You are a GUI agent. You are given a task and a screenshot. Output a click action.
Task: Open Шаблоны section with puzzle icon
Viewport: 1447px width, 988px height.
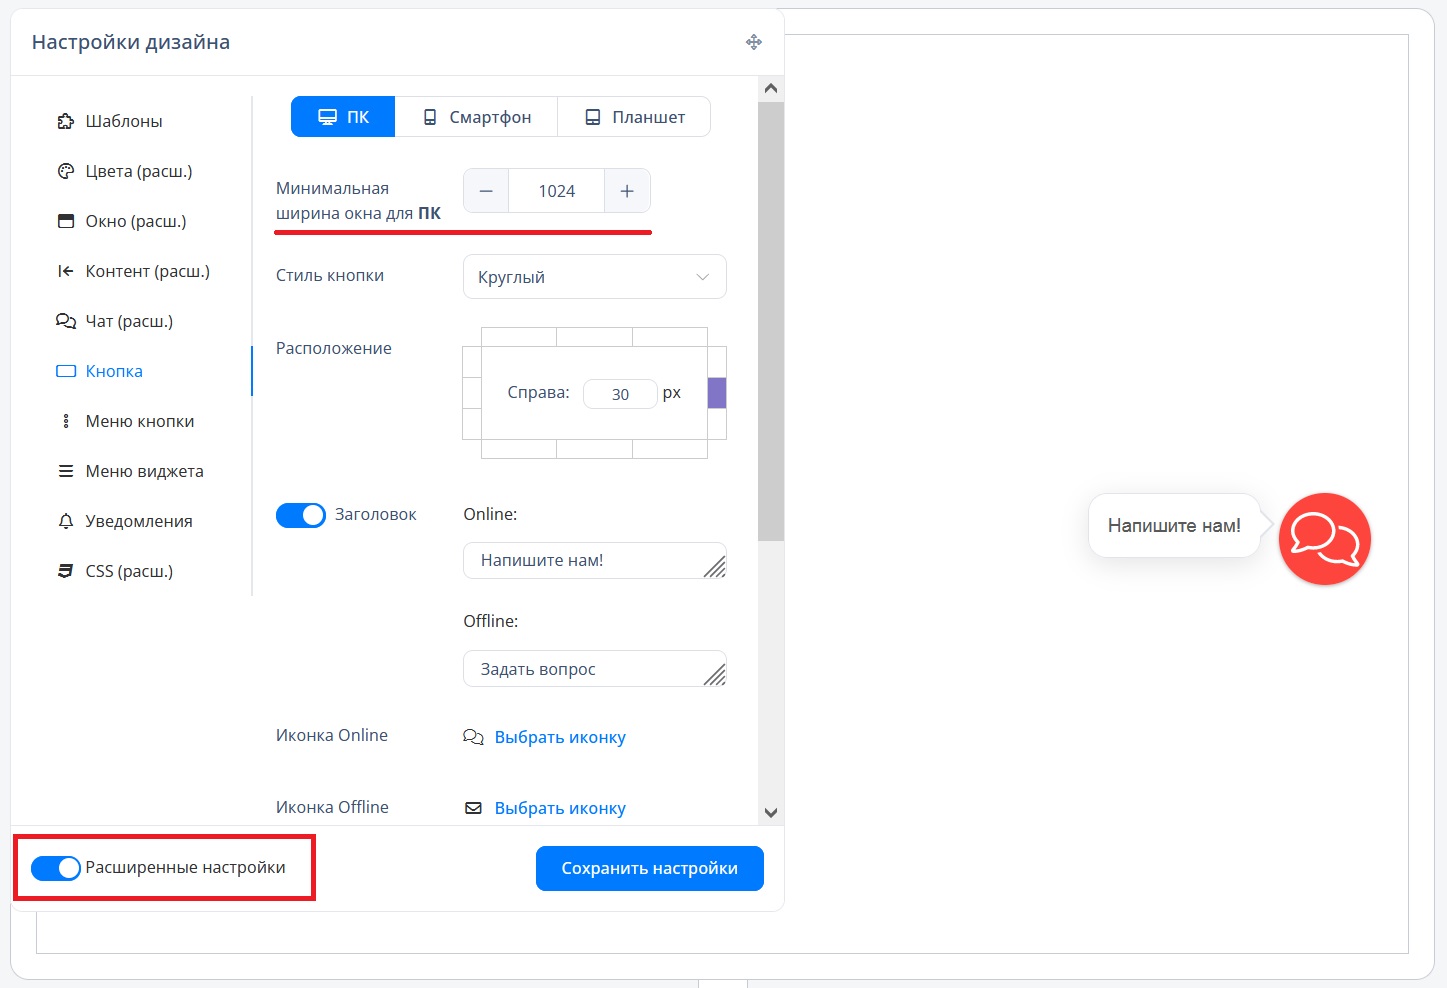coord(123,121)
